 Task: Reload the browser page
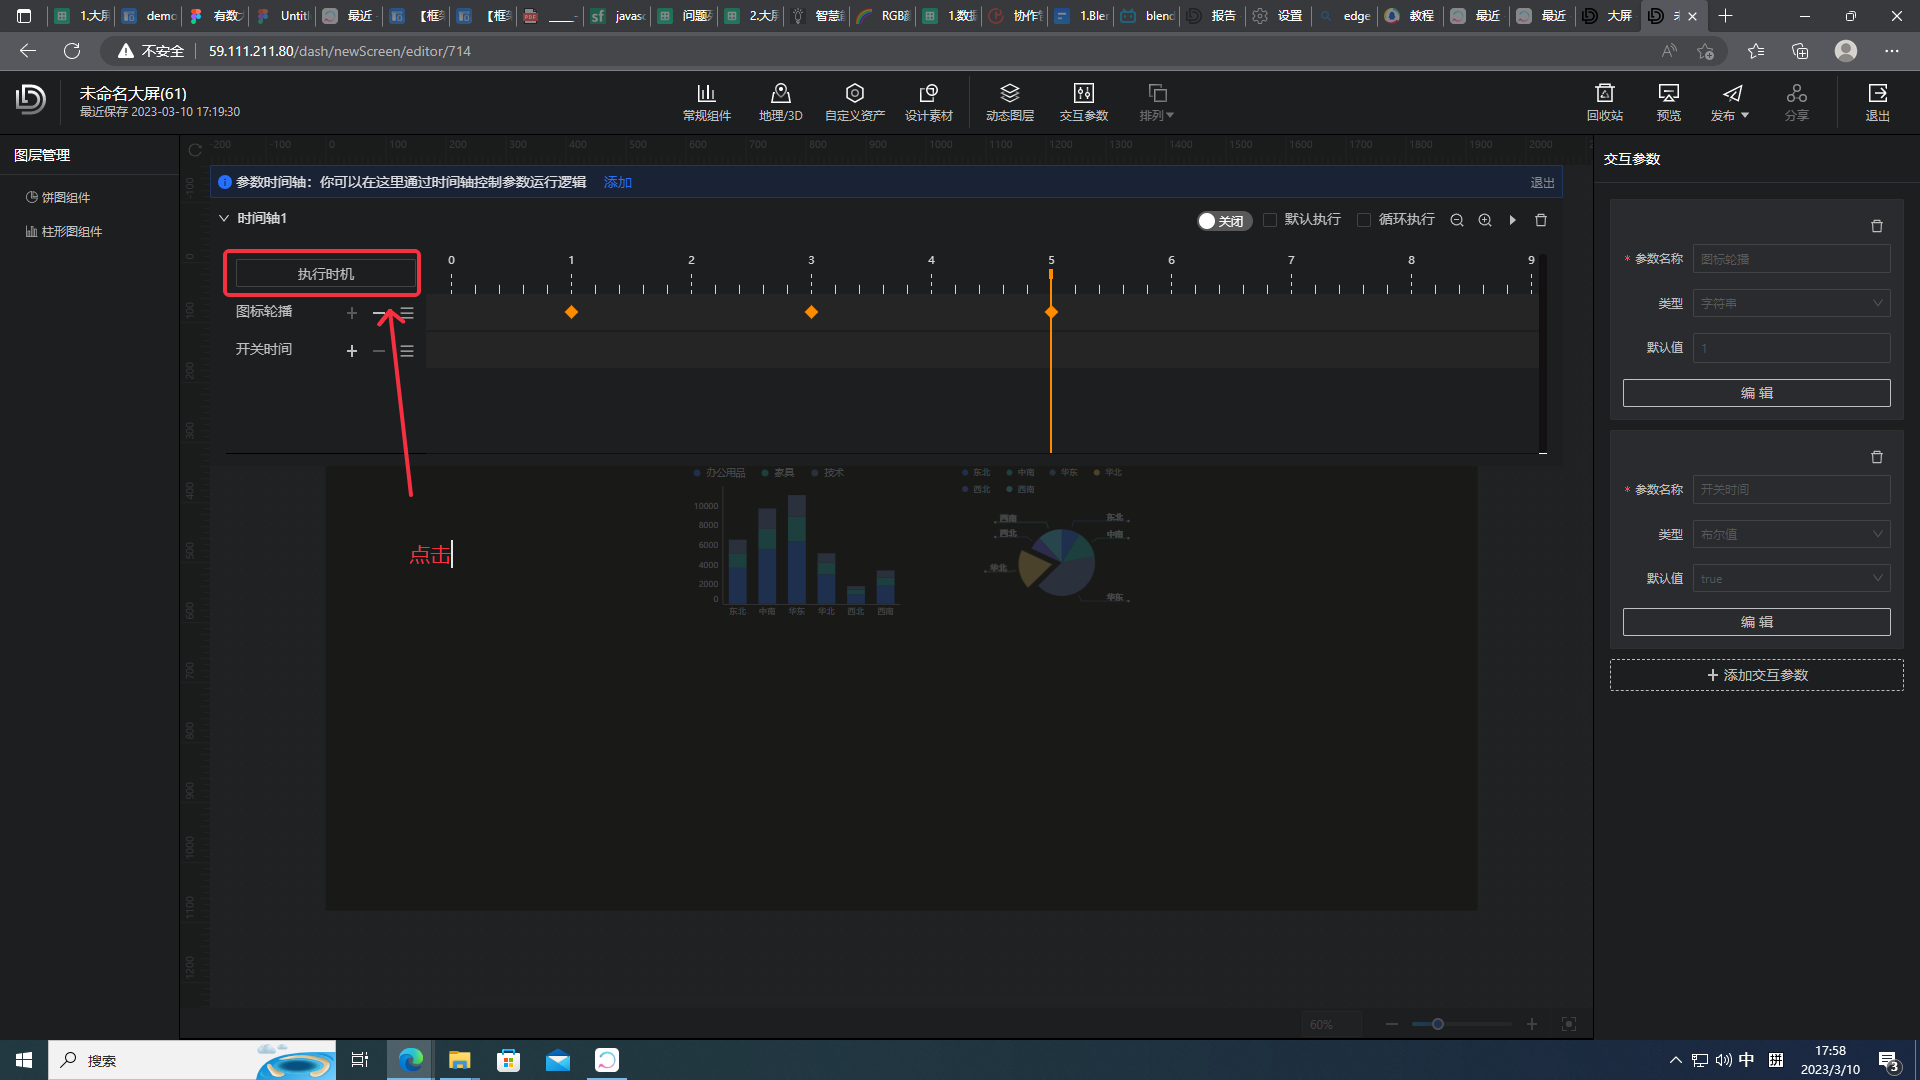tap(72, 51)
